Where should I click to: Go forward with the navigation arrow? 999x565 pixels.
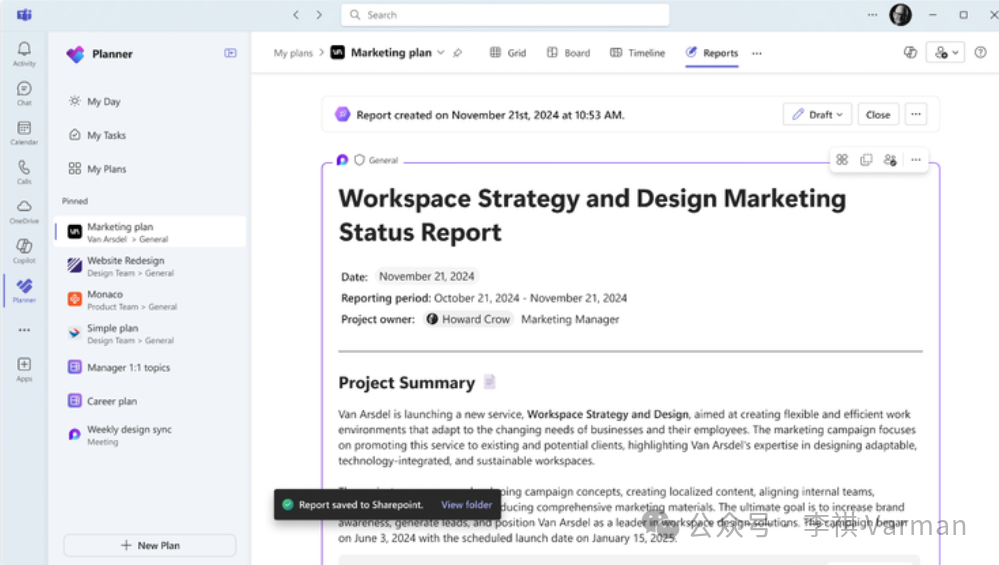[x=319, y=15]
